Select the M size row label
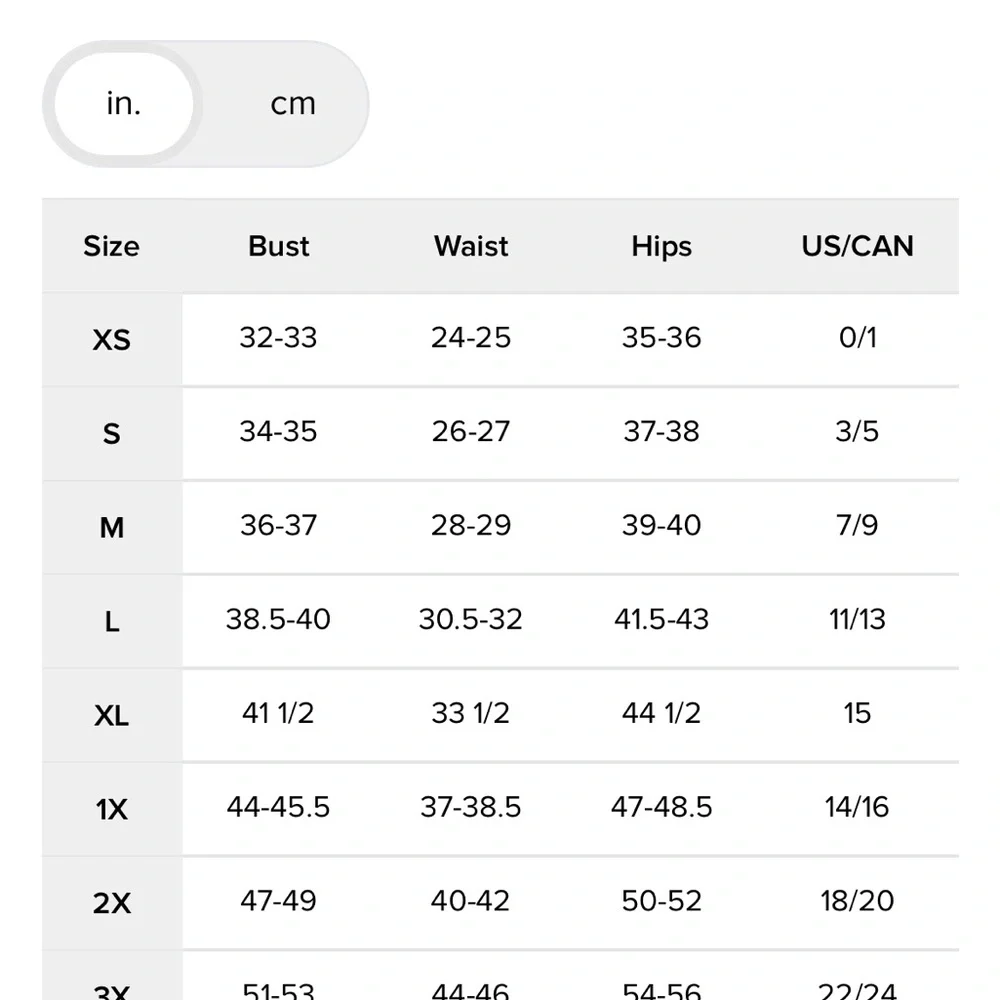Screen dimensions: 1000x1000 [x=112, y=528]
